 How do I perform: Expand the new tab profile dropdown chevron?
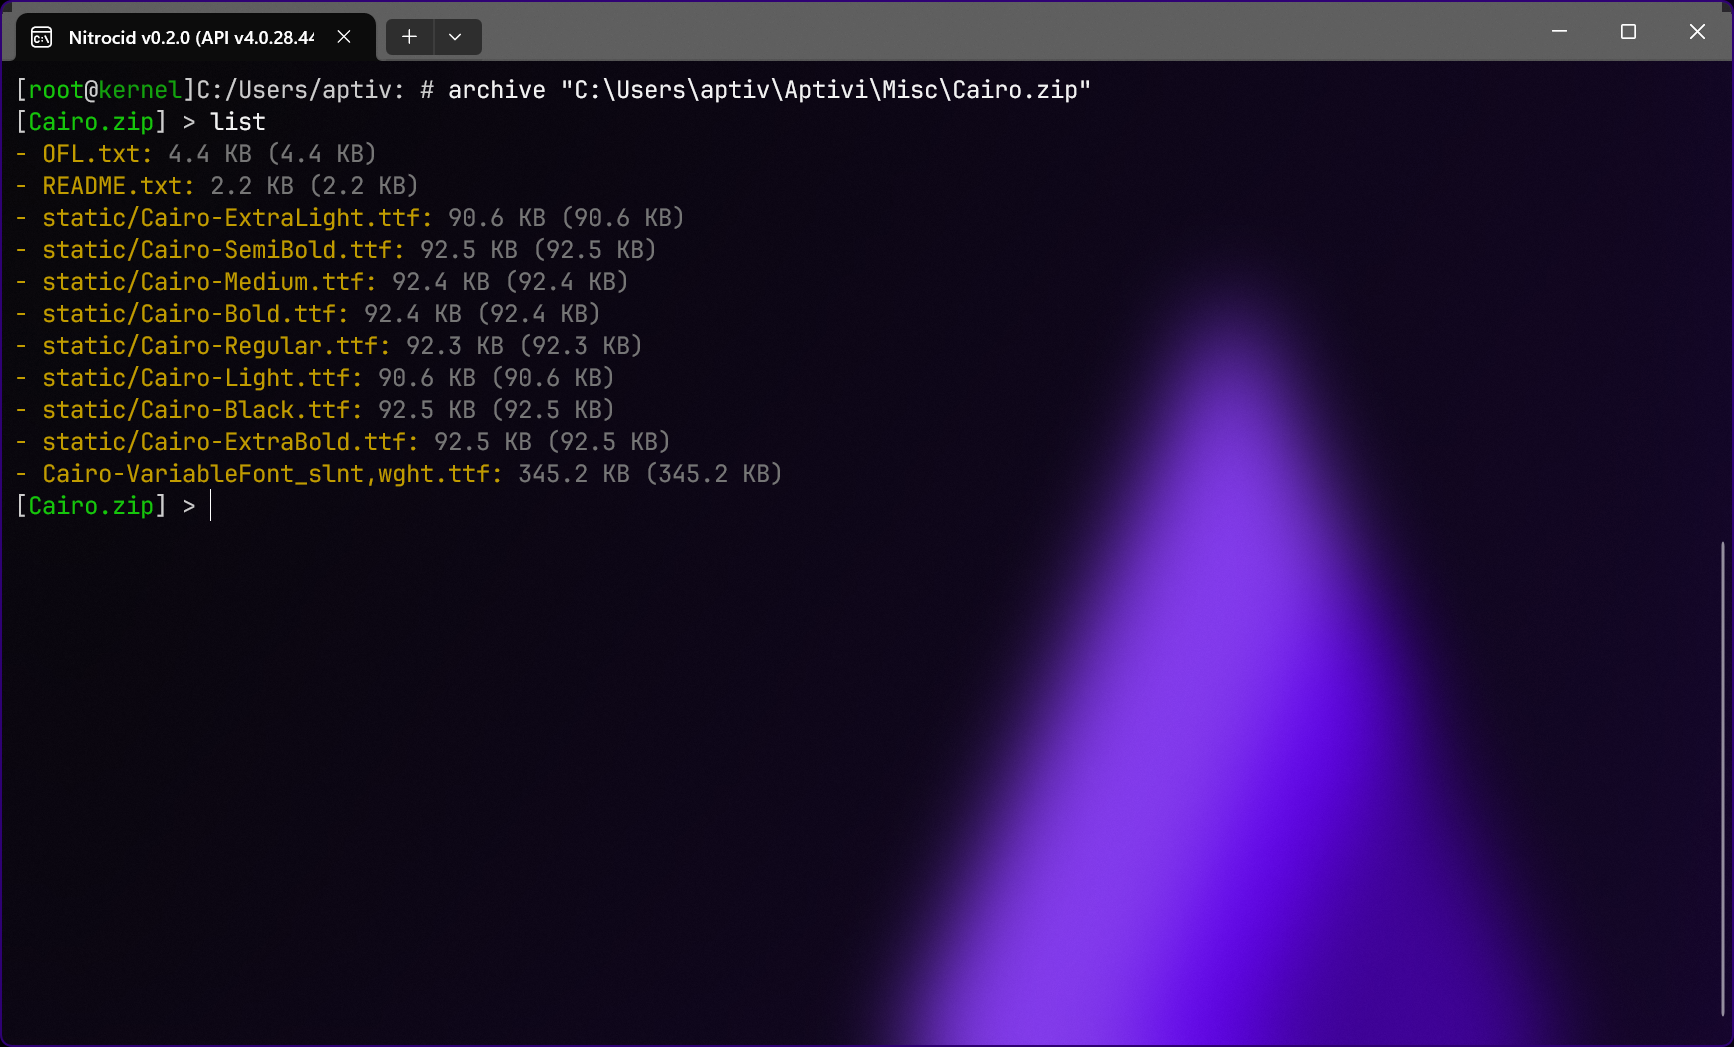[x=455, y=37]
